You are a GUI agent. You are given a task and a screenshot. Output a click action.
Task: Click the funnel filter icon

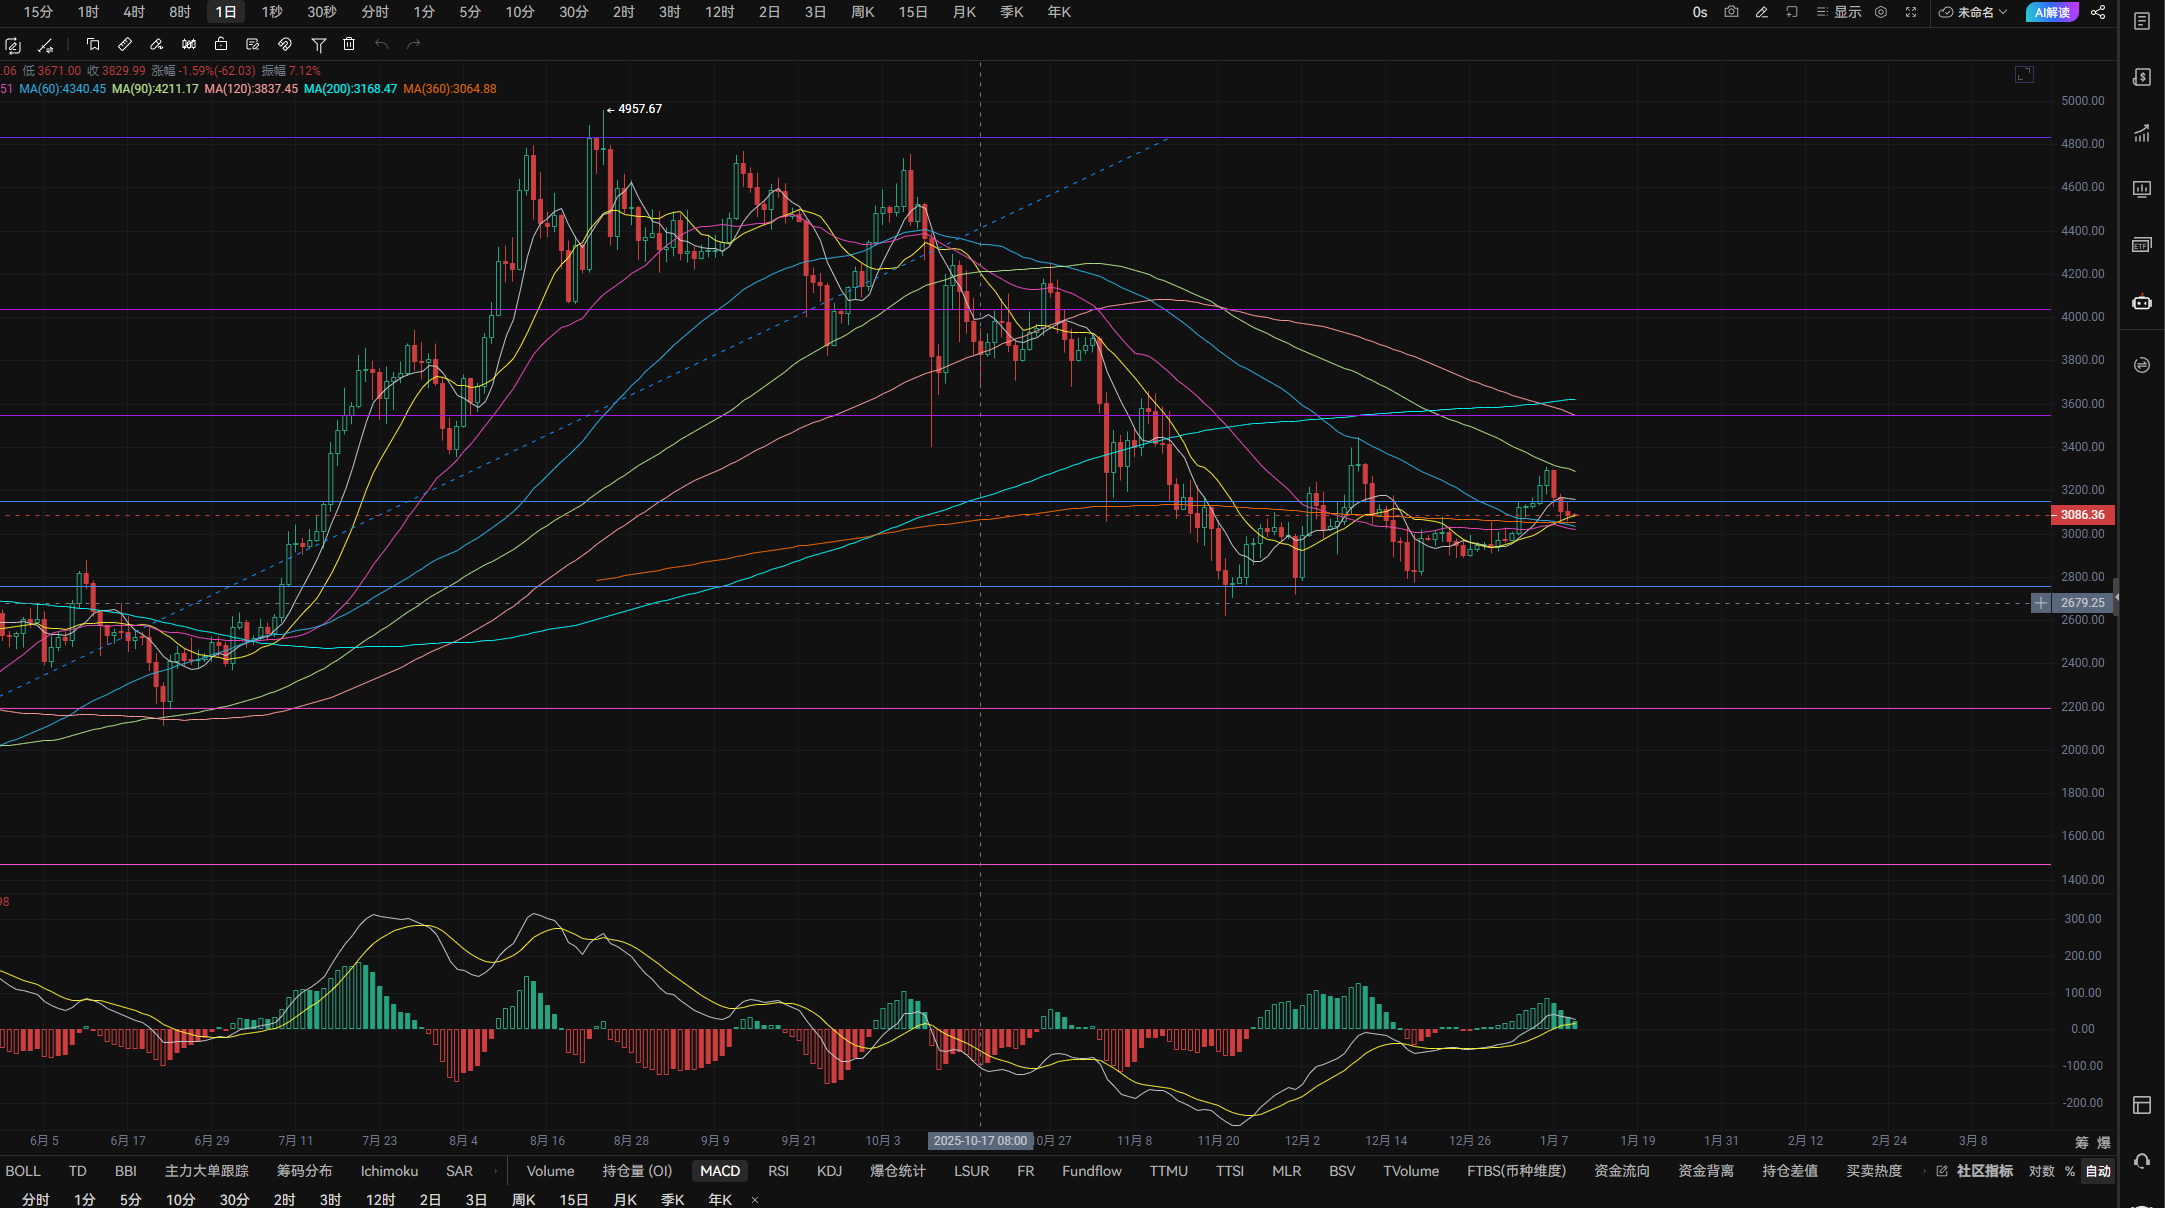tap(318, 44)
